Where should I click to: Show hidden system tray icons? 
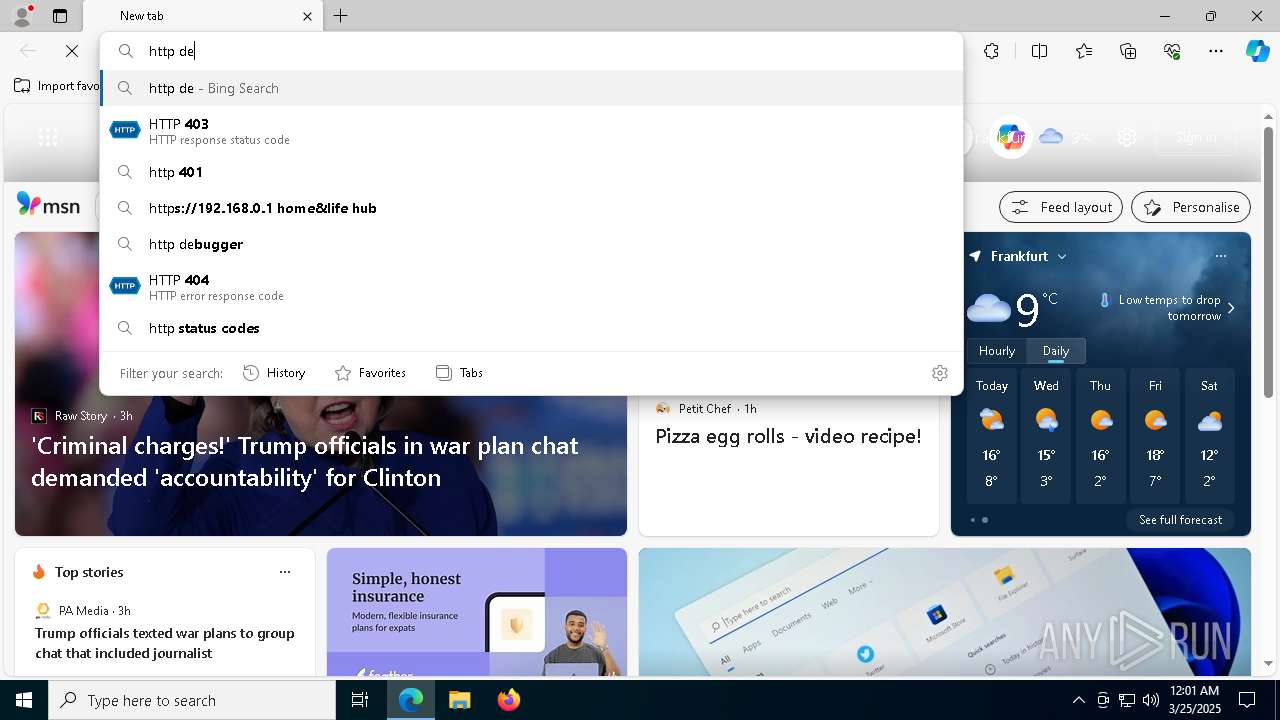(x=1078, y=700)
